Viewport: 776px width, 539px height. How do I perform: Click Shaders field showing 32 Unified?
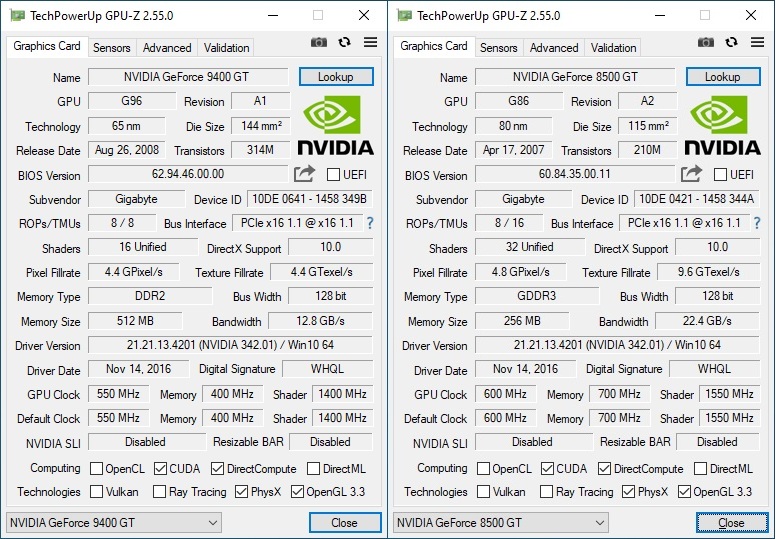pyautogui.click(x=530, y=247)
